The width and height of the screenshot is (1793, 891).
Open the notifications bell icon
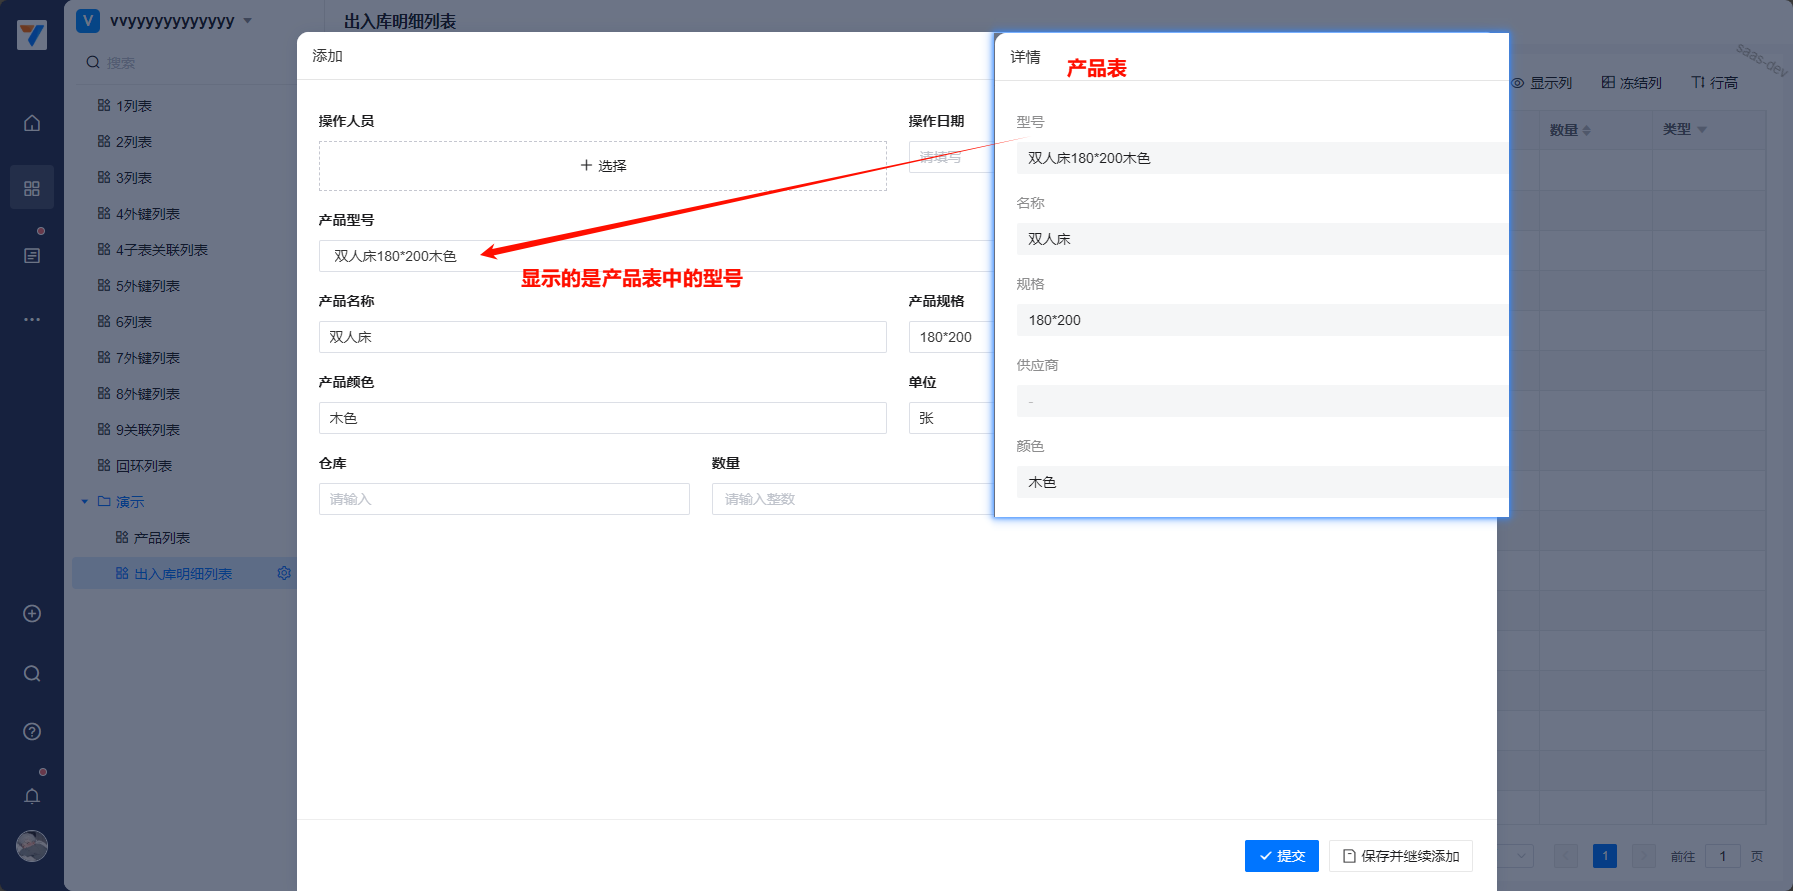(32, 796)
